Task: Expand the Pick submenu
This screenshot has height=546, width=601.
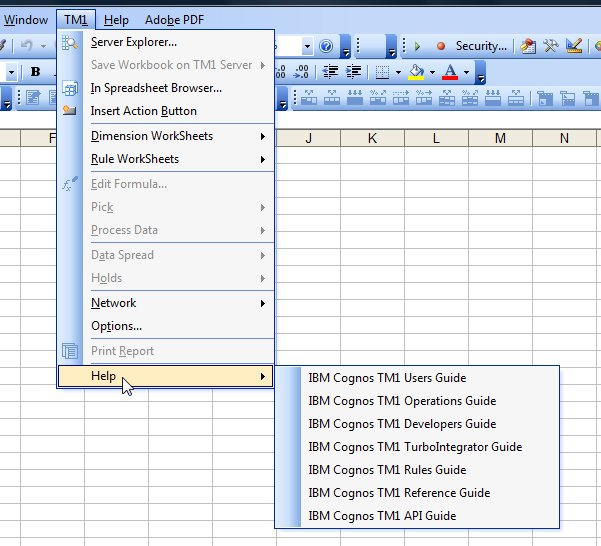Action: 166,207
